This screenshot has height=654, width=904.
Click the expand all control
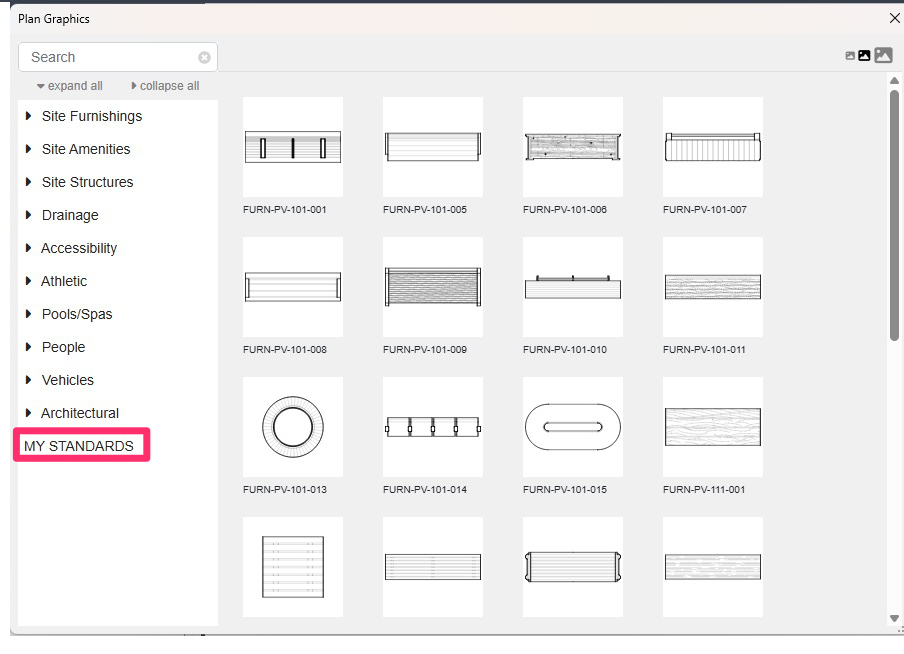(68, 85)
